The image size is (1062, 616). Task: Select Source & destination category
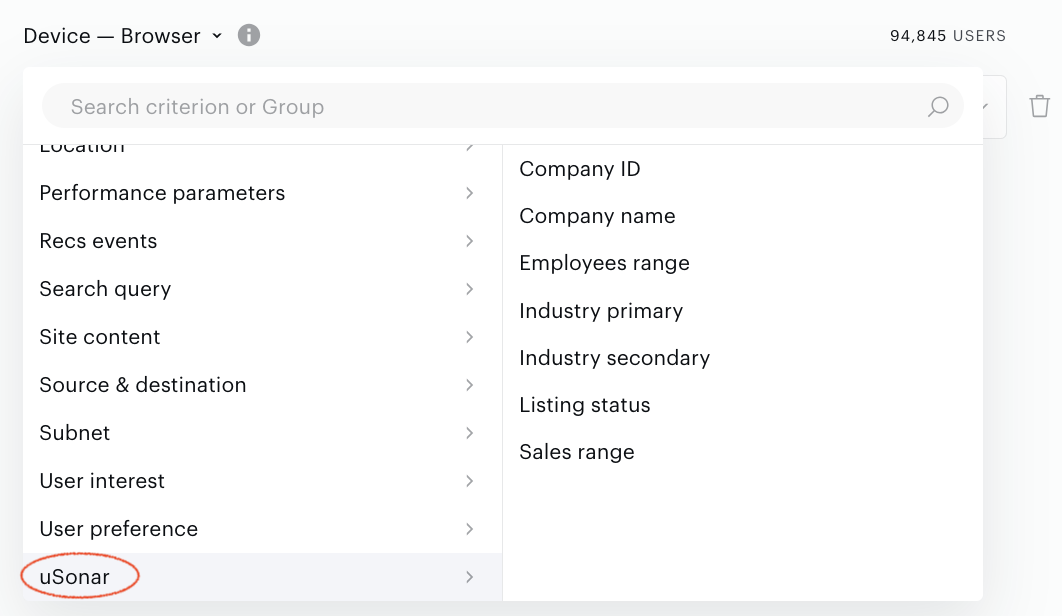[263, 385]
